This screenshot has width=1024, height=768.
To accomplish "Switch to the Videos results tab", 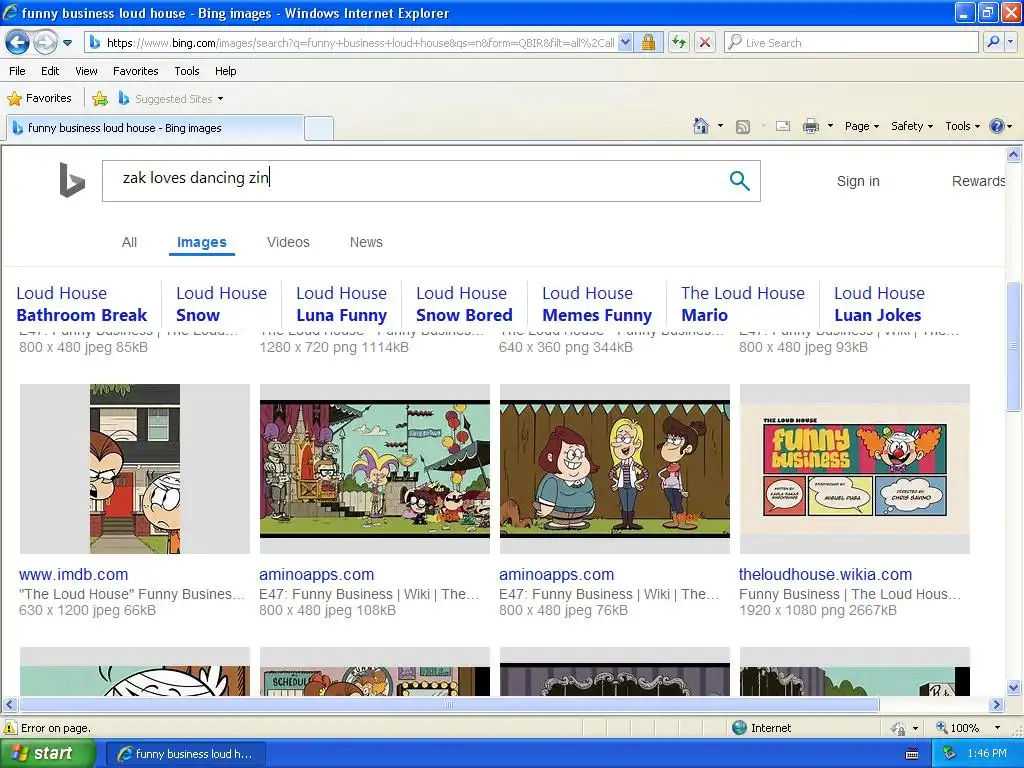I will pyautogui.click(x=288, y=242).
